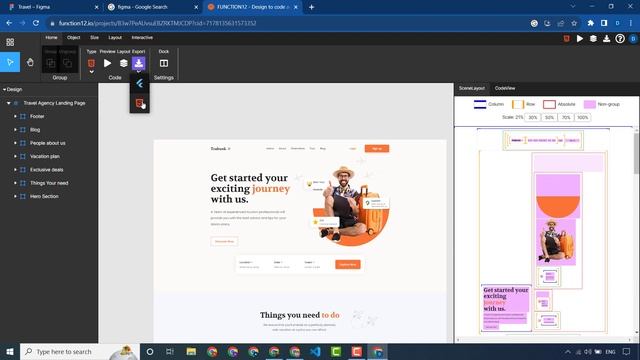Click the Non-group pink legend swatch

point(589,104)
